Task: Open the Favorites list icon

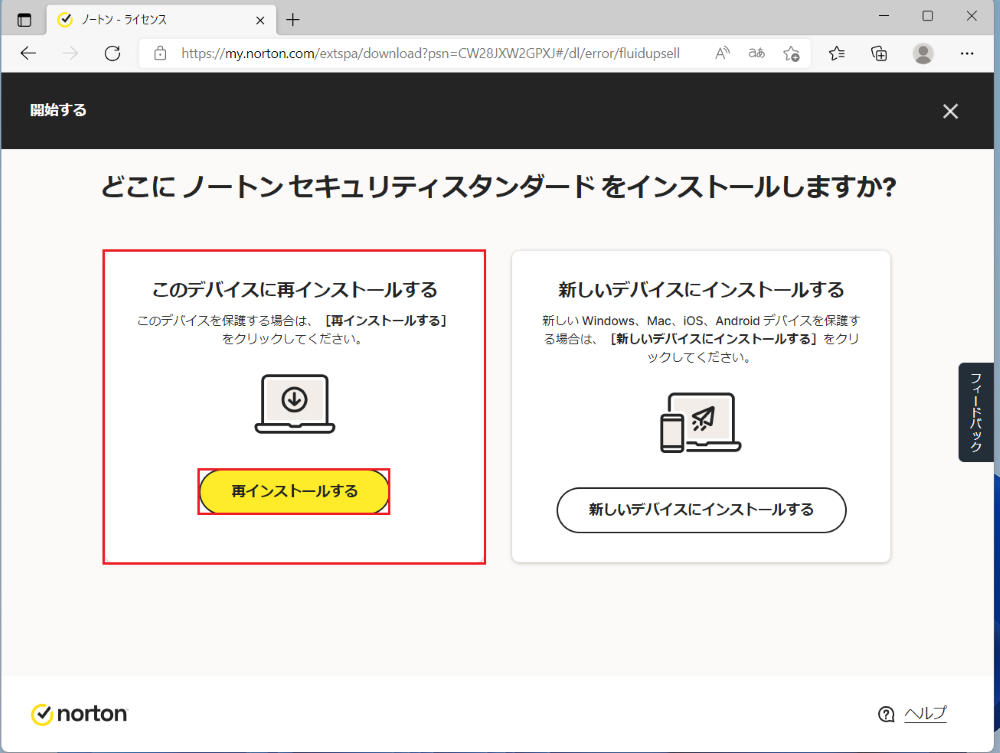Action: [837, 54]
